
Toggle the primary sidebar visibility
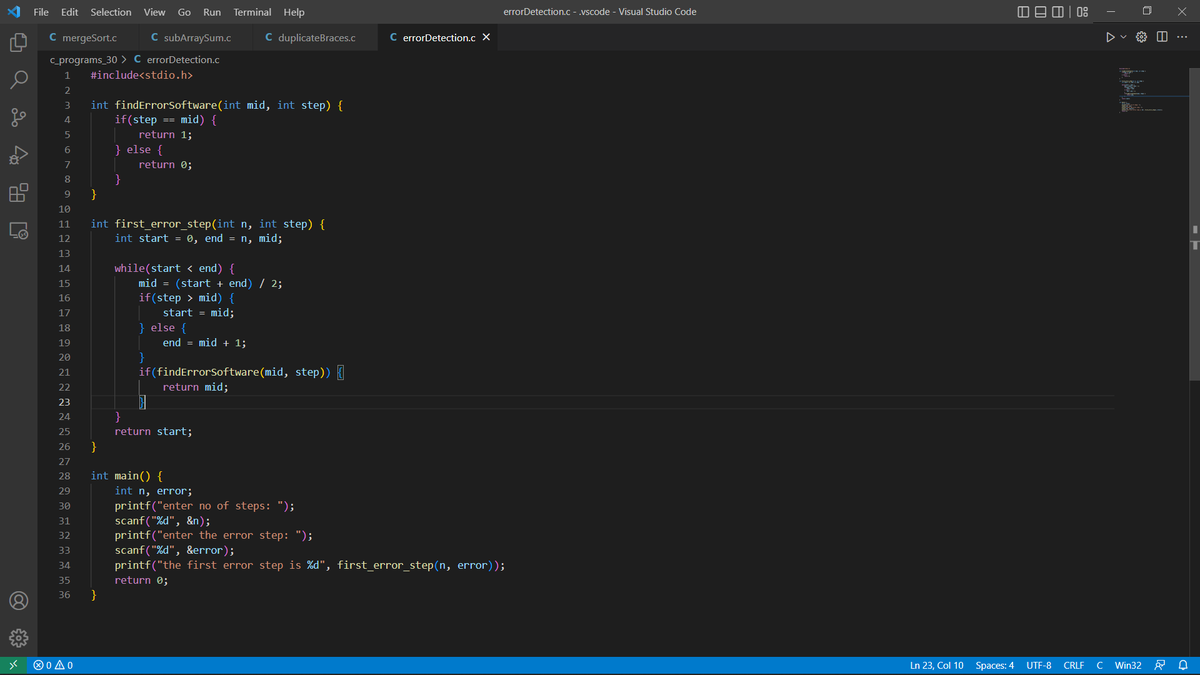(1022, 11)
